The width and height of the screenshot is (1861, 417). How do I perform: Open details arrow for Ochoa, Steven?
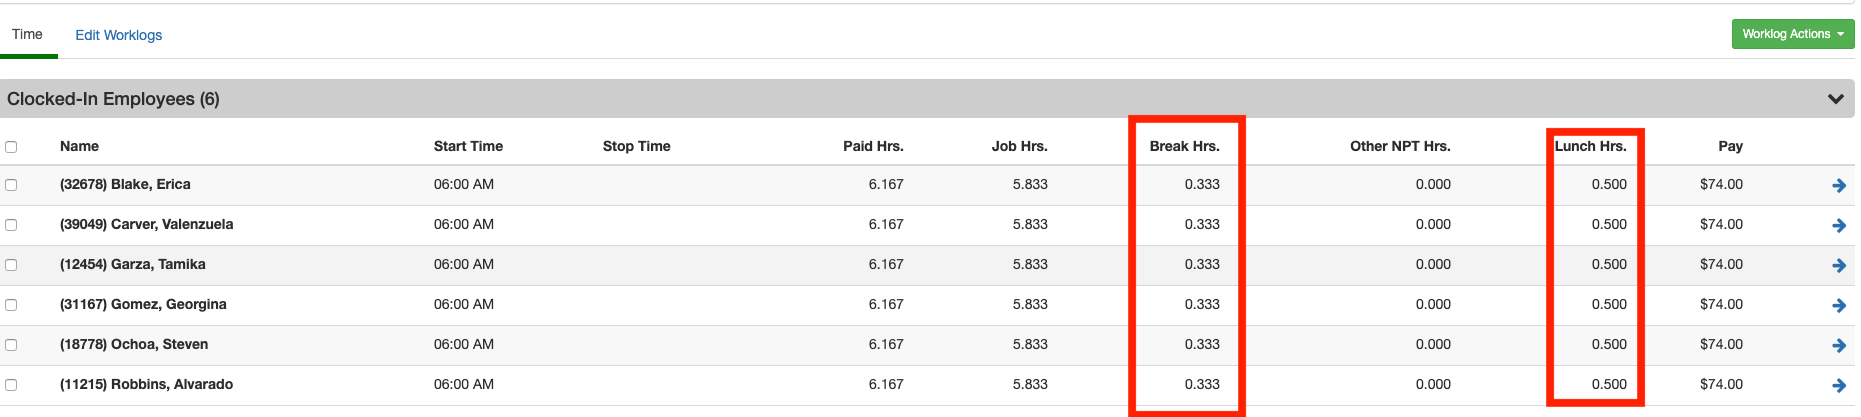pyautogui.click(x=1838, y=345)
